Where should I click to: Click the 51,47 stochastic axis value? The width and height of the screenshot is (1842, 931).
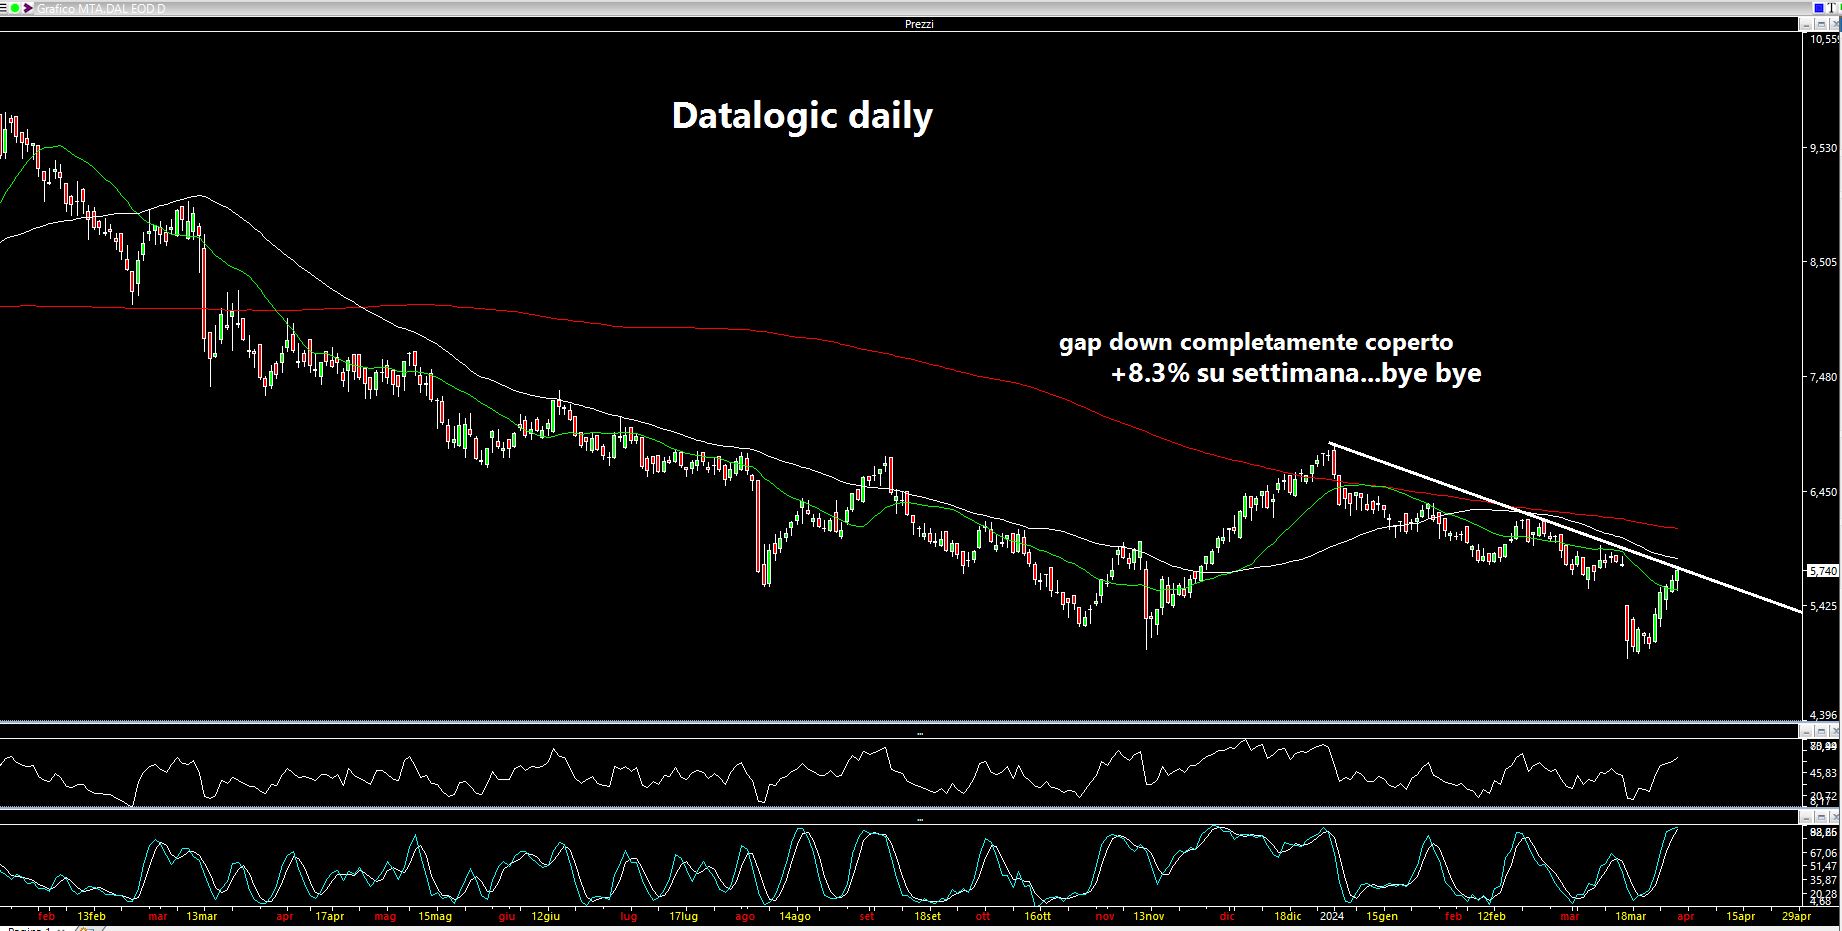(1825, 866)
